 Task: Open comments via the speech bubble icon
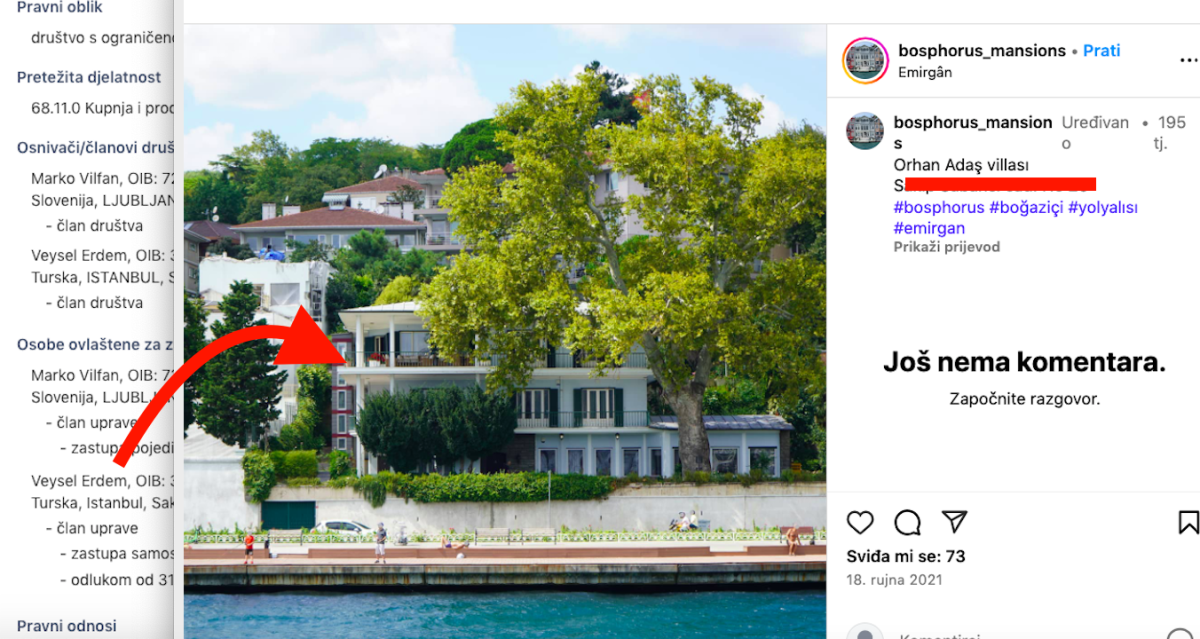(x=907, y=522)
